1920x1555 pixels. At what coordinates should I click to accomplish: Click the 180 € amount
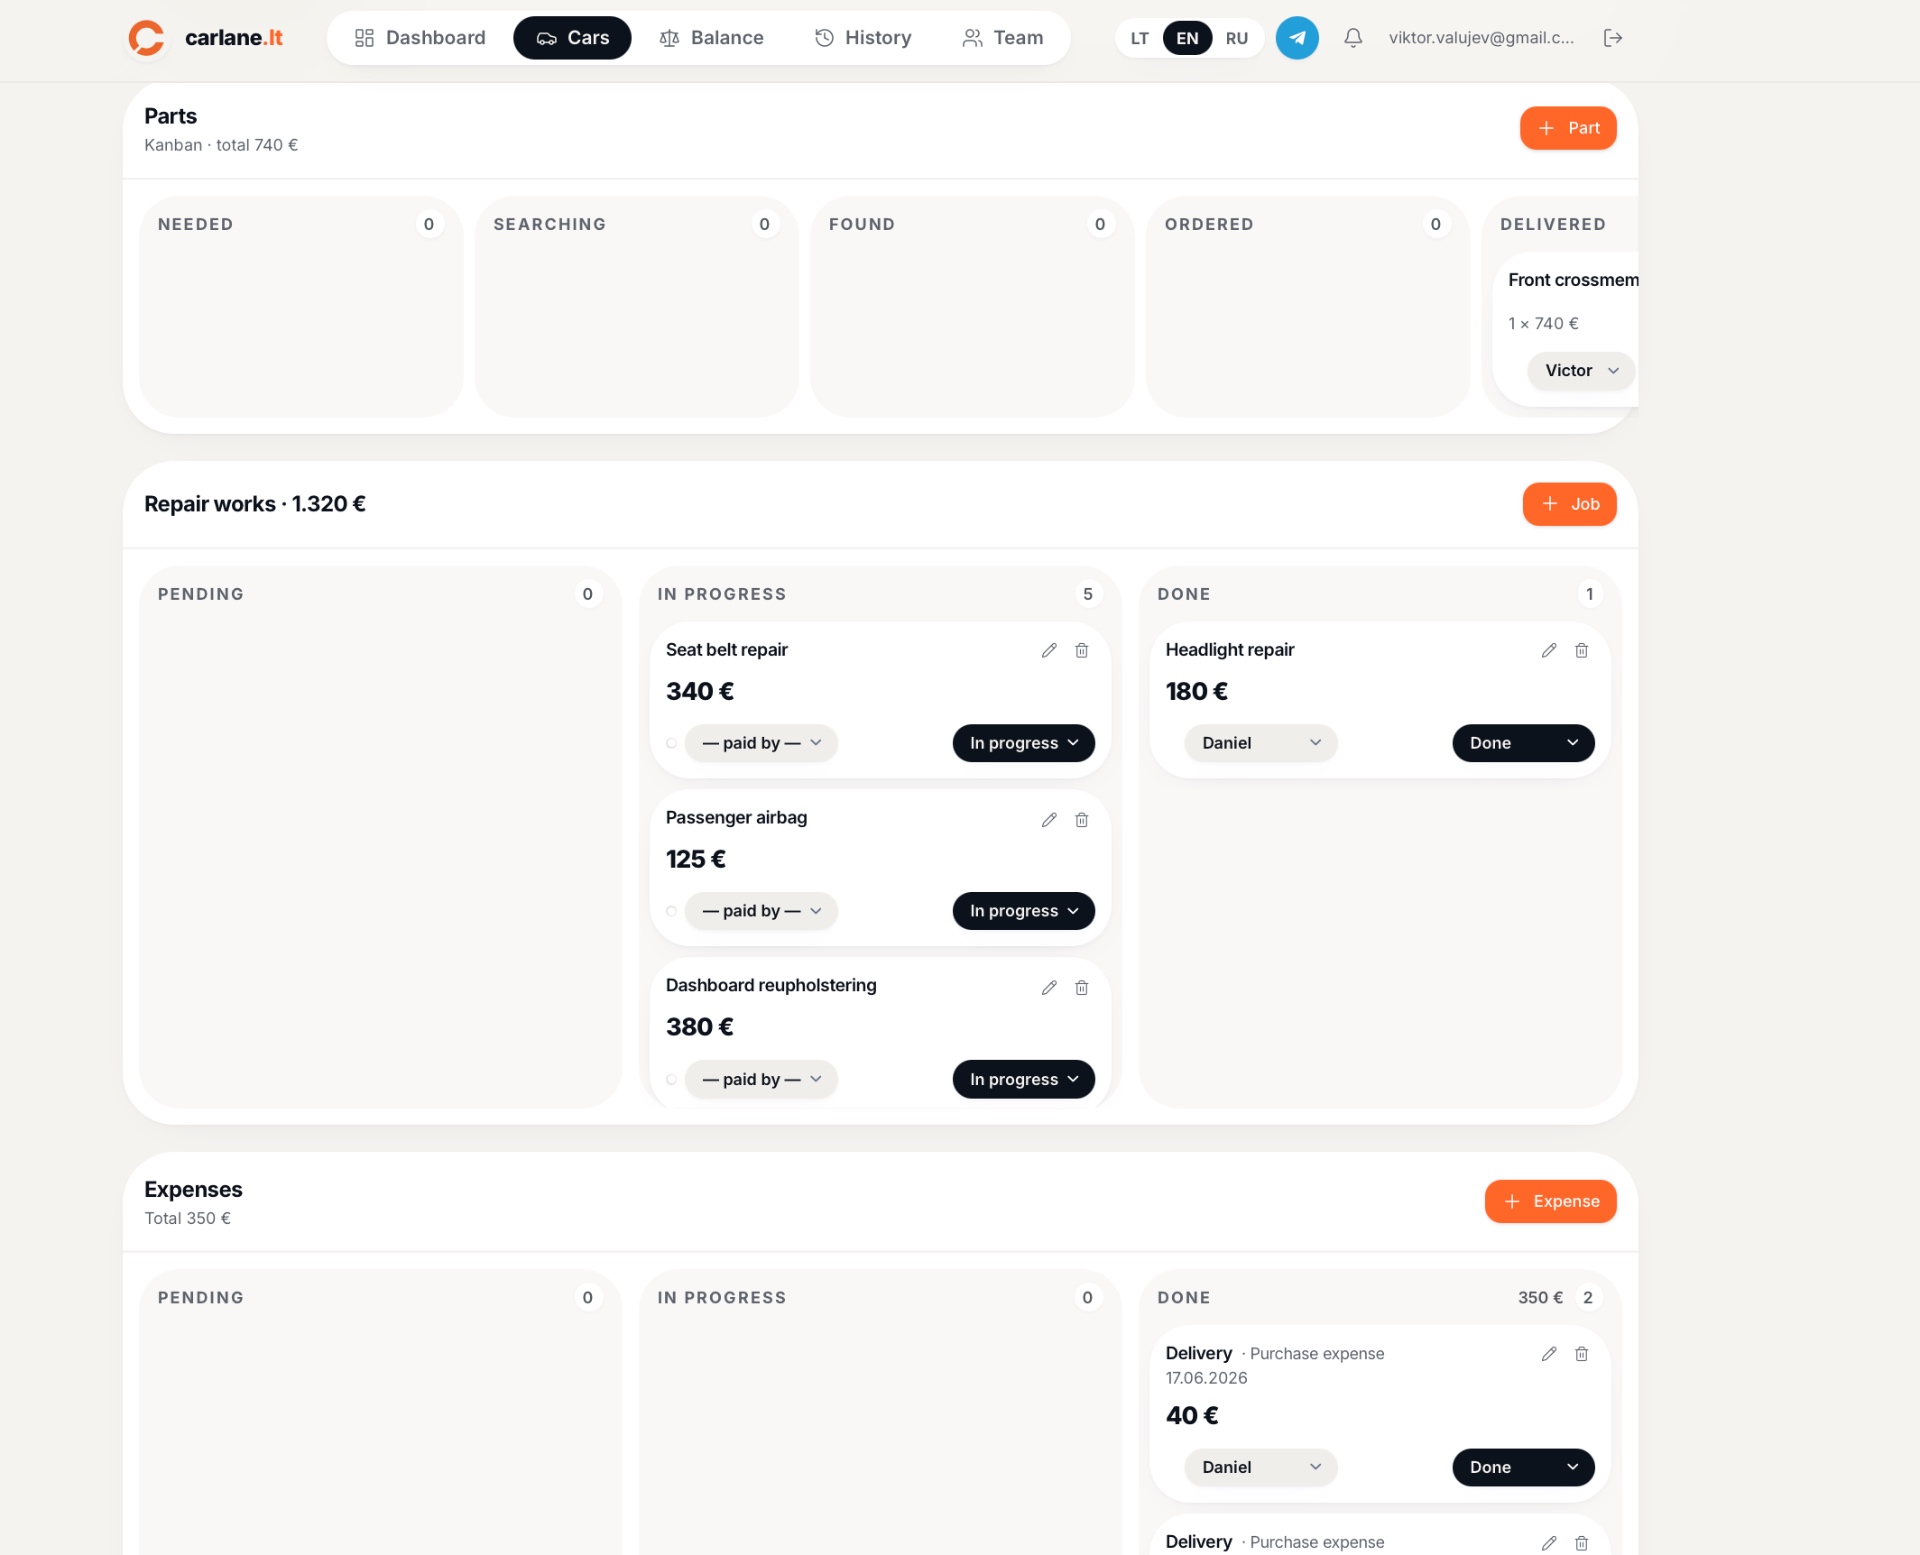tap(1196, 691)
